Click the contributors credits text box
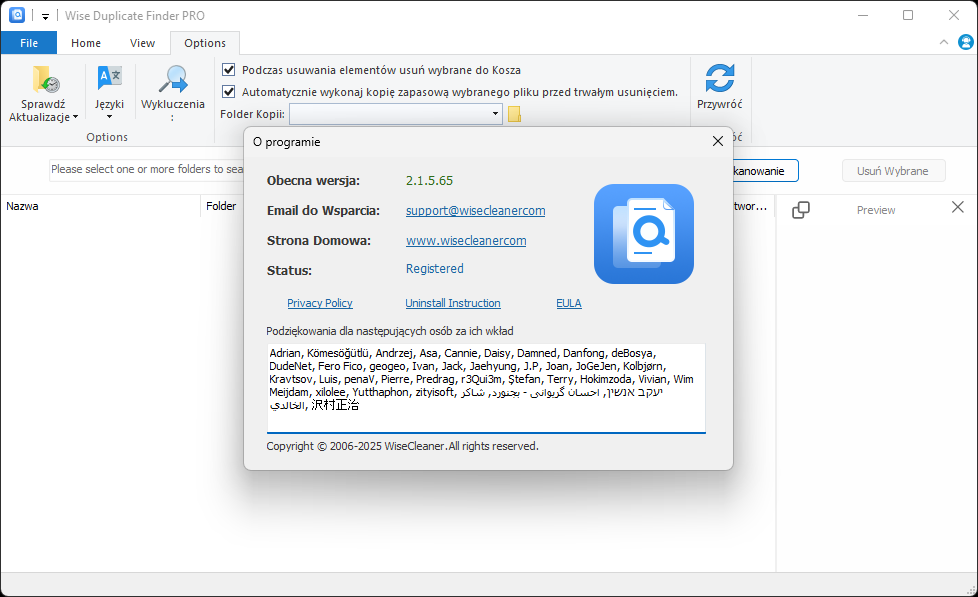This screenshot has width=978, height=597. click(x=486, y=387)
